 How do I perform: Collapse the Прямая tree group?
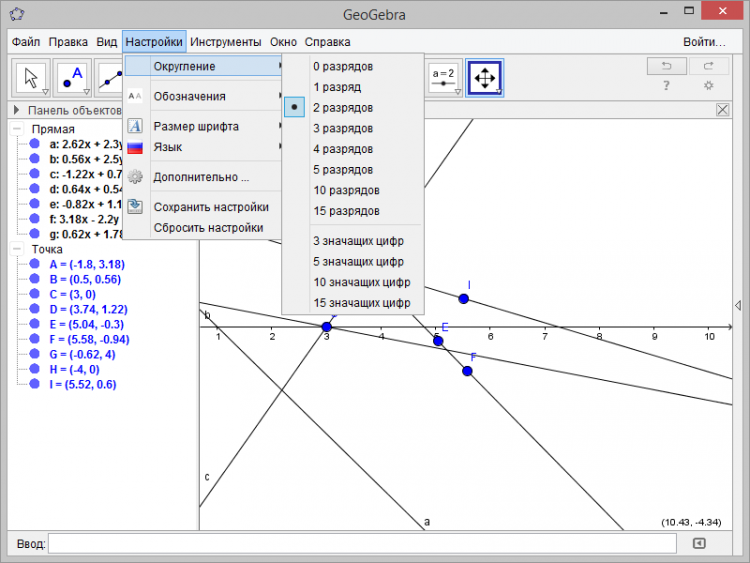(x=17, y=129)
